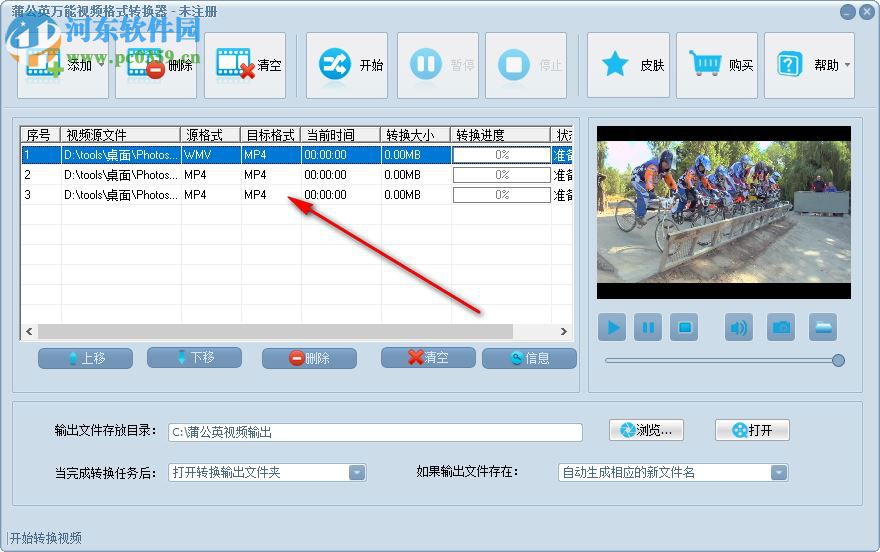Click the 打开 output folder button
Screen dimensions: 880x552
click(x=753, y=430)
